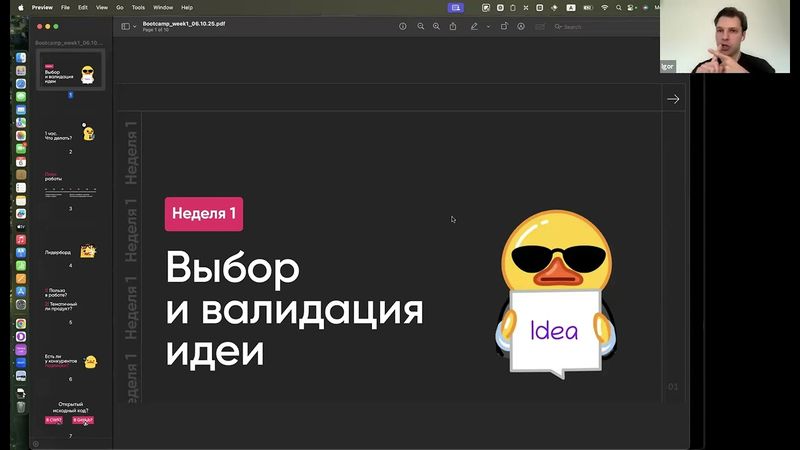Select page 1 thumbnail with sunglasses duck
This screenshot has width=800, height=450.
click(70, 70)
